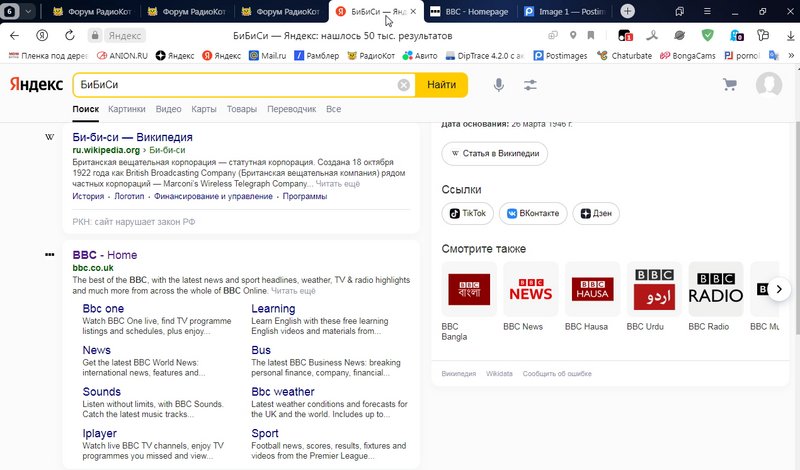Clear the search field with the X icon
The image size is (800, 470).
pos(404,85)
